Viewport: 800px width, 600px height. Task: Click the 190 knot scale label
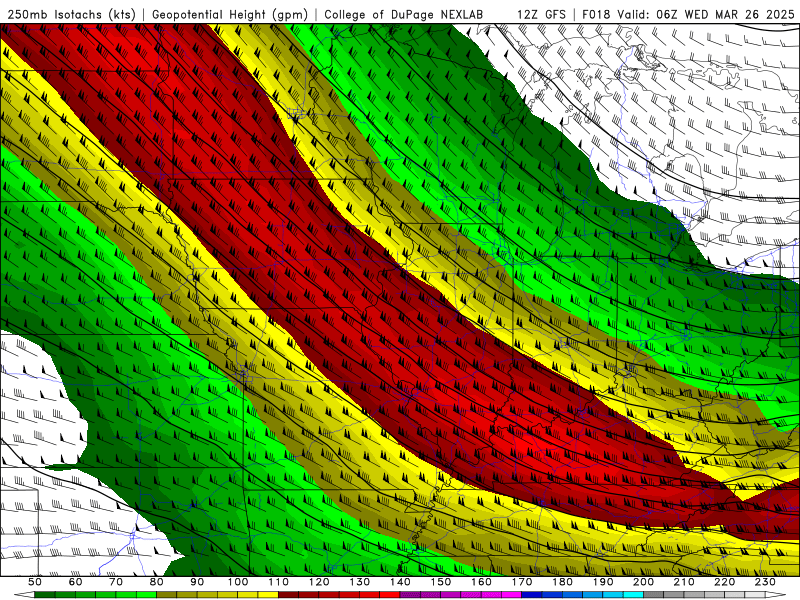[603, 582]
